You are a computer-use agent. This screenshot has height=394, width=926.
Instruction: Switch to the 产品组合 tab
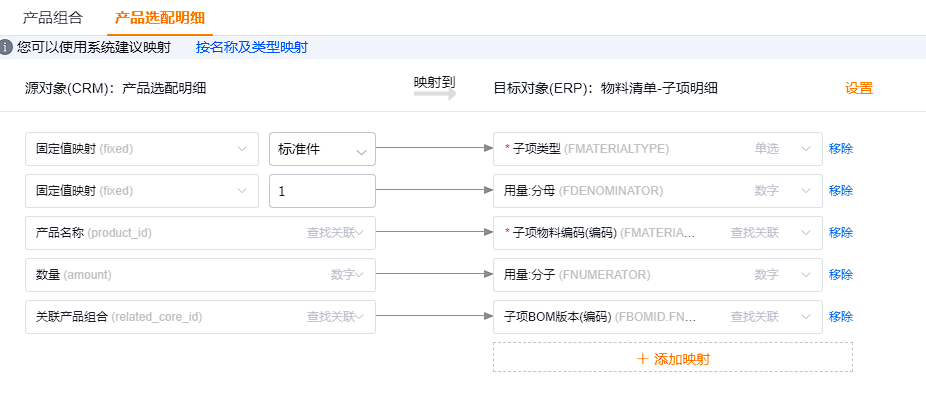click(53, 18)
